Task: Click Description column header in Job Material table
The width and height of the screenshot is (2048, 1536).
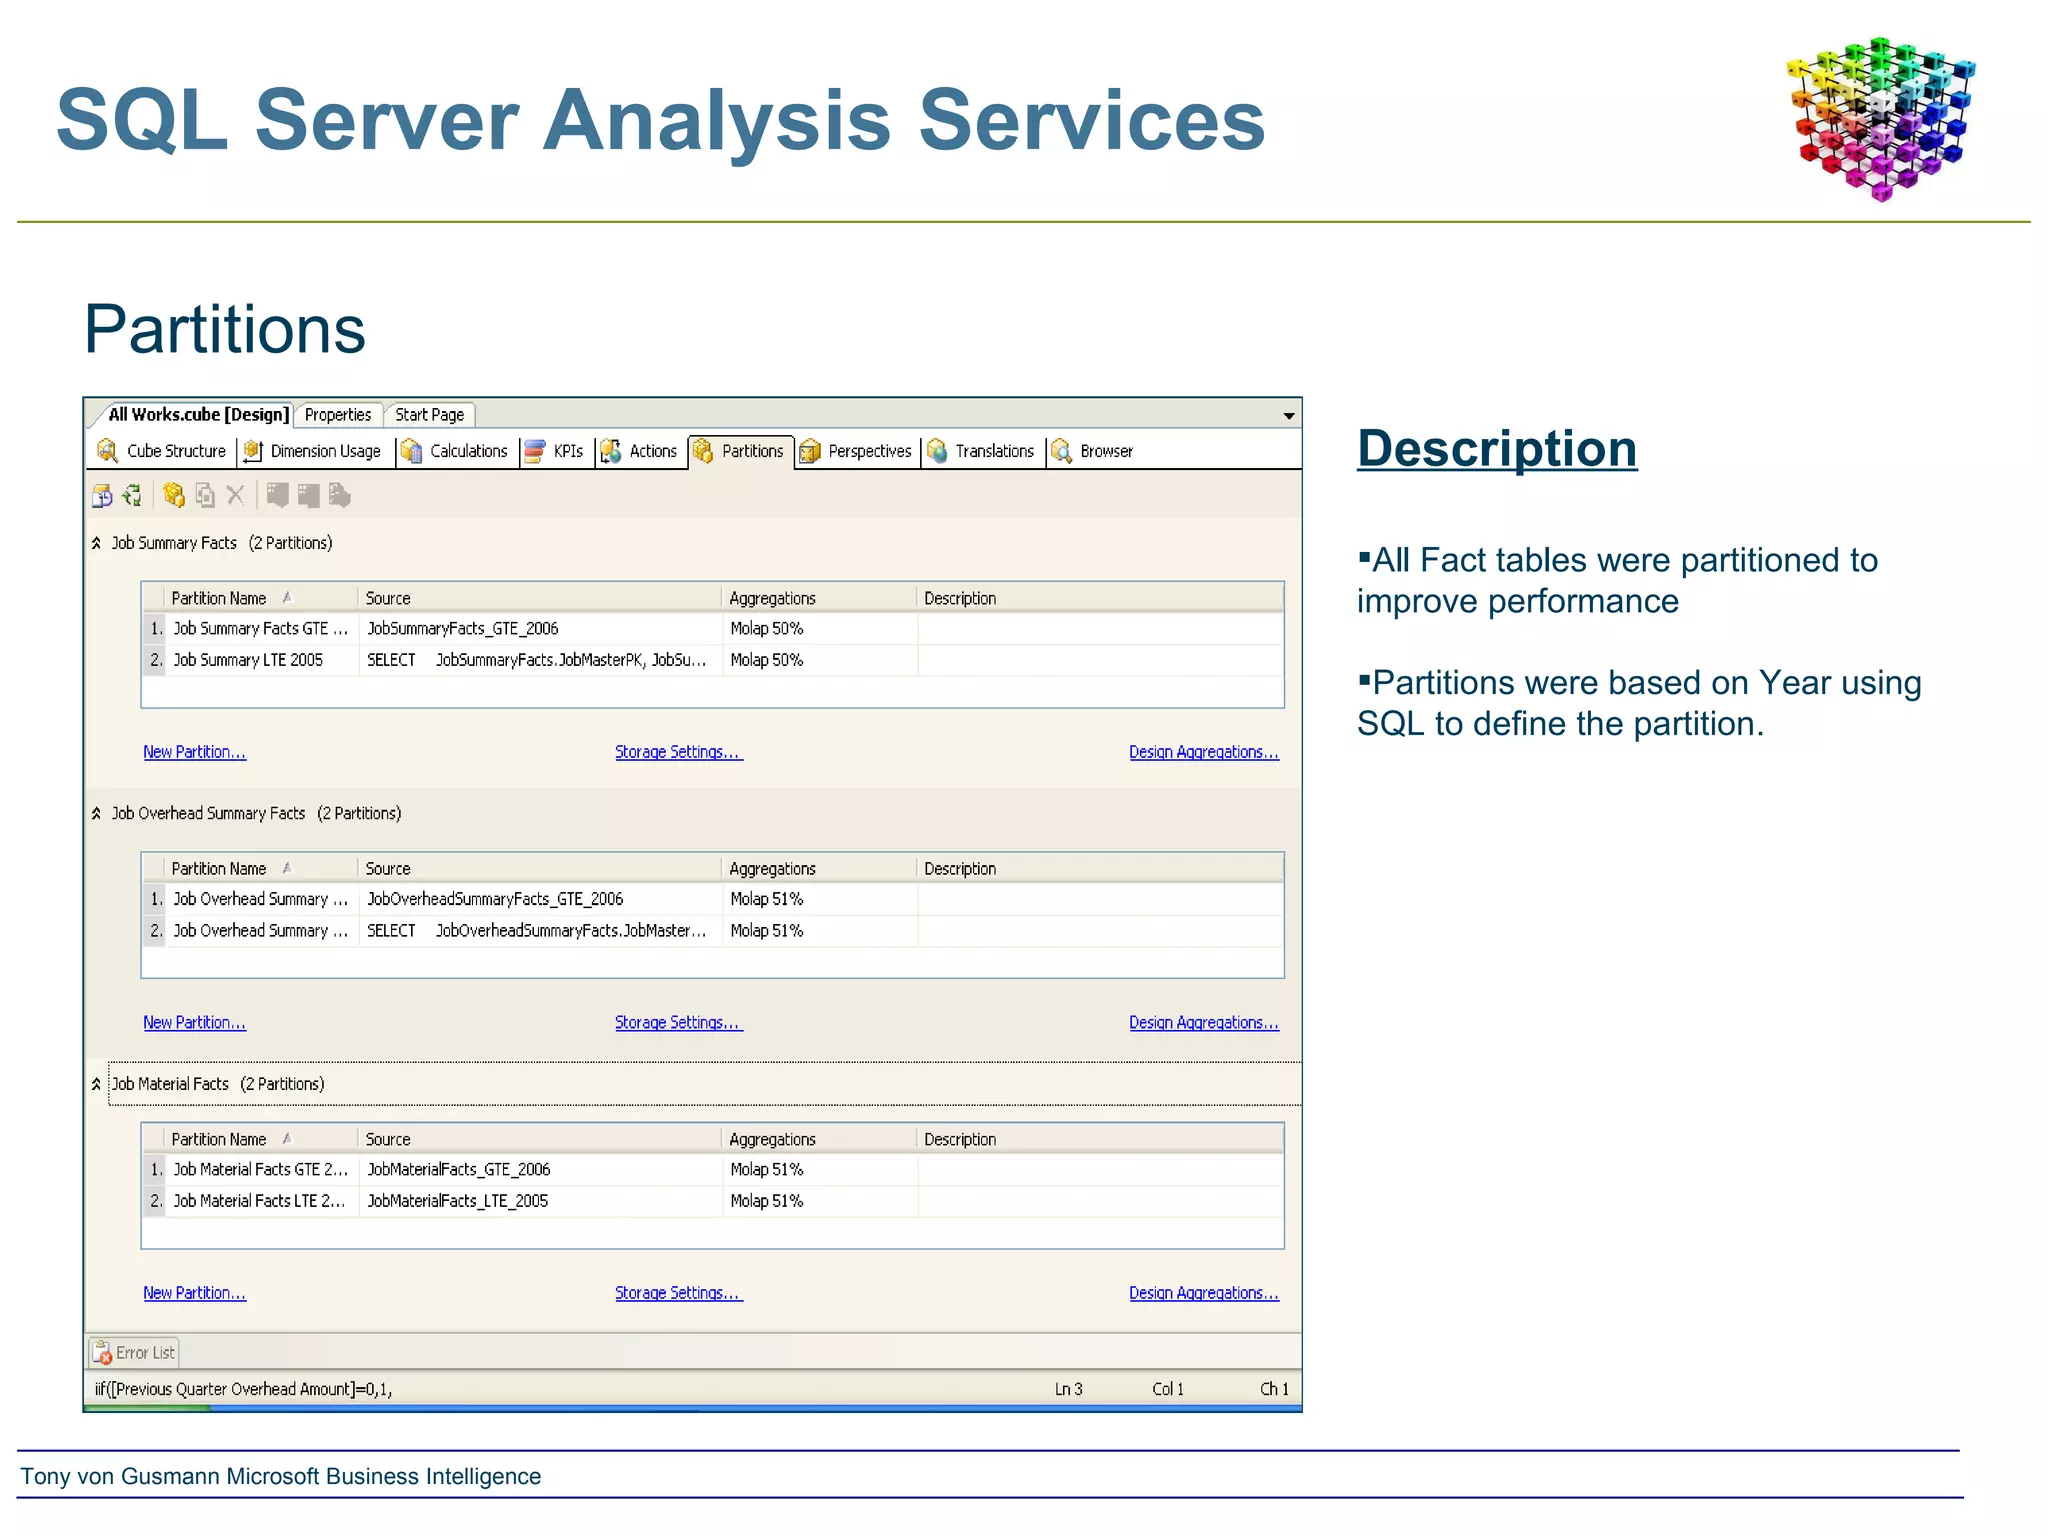Action: tap(1100, 1139)
